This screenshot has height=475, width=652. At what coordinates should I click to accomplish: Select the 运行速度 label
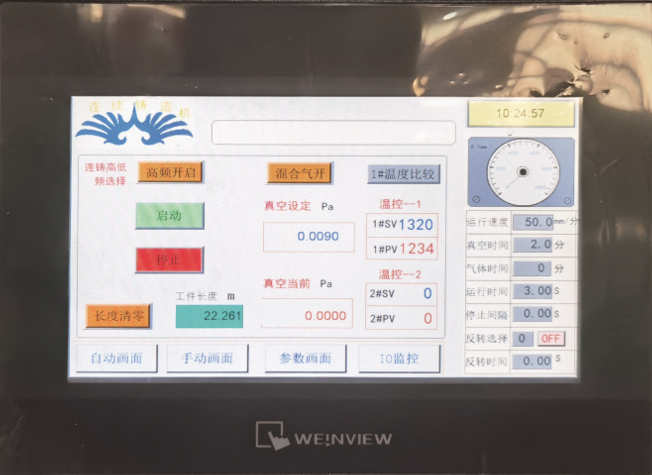487,222
